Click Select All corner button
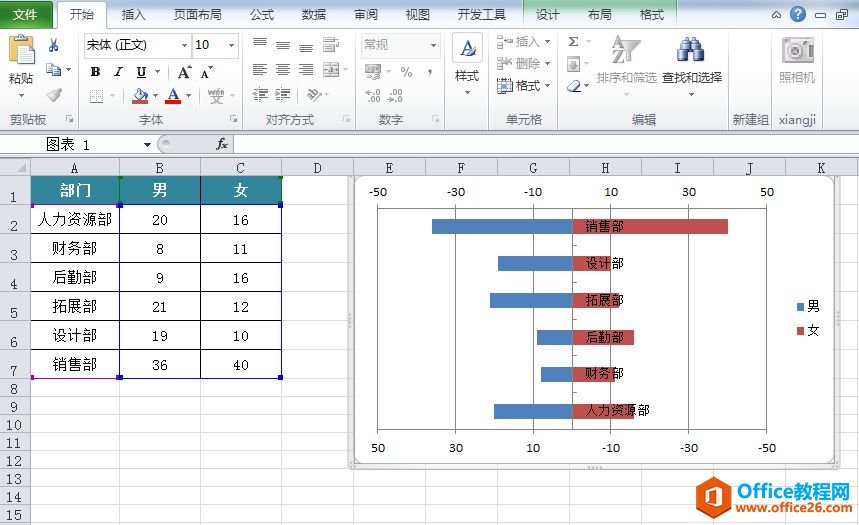Viewport: 859px width, 525px height. tap(15, 167)
